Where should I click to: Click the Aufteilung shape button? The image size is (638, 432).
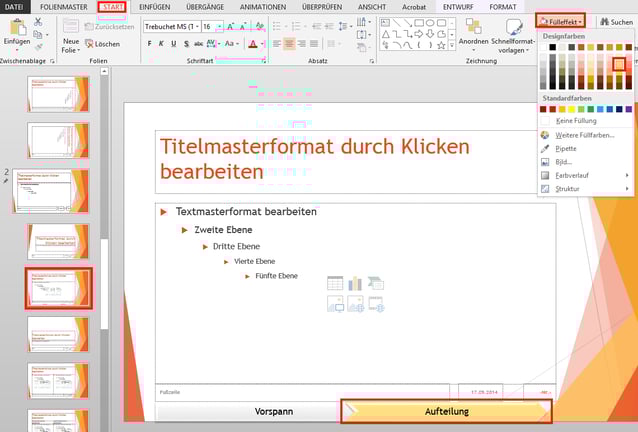click(446, 411)
